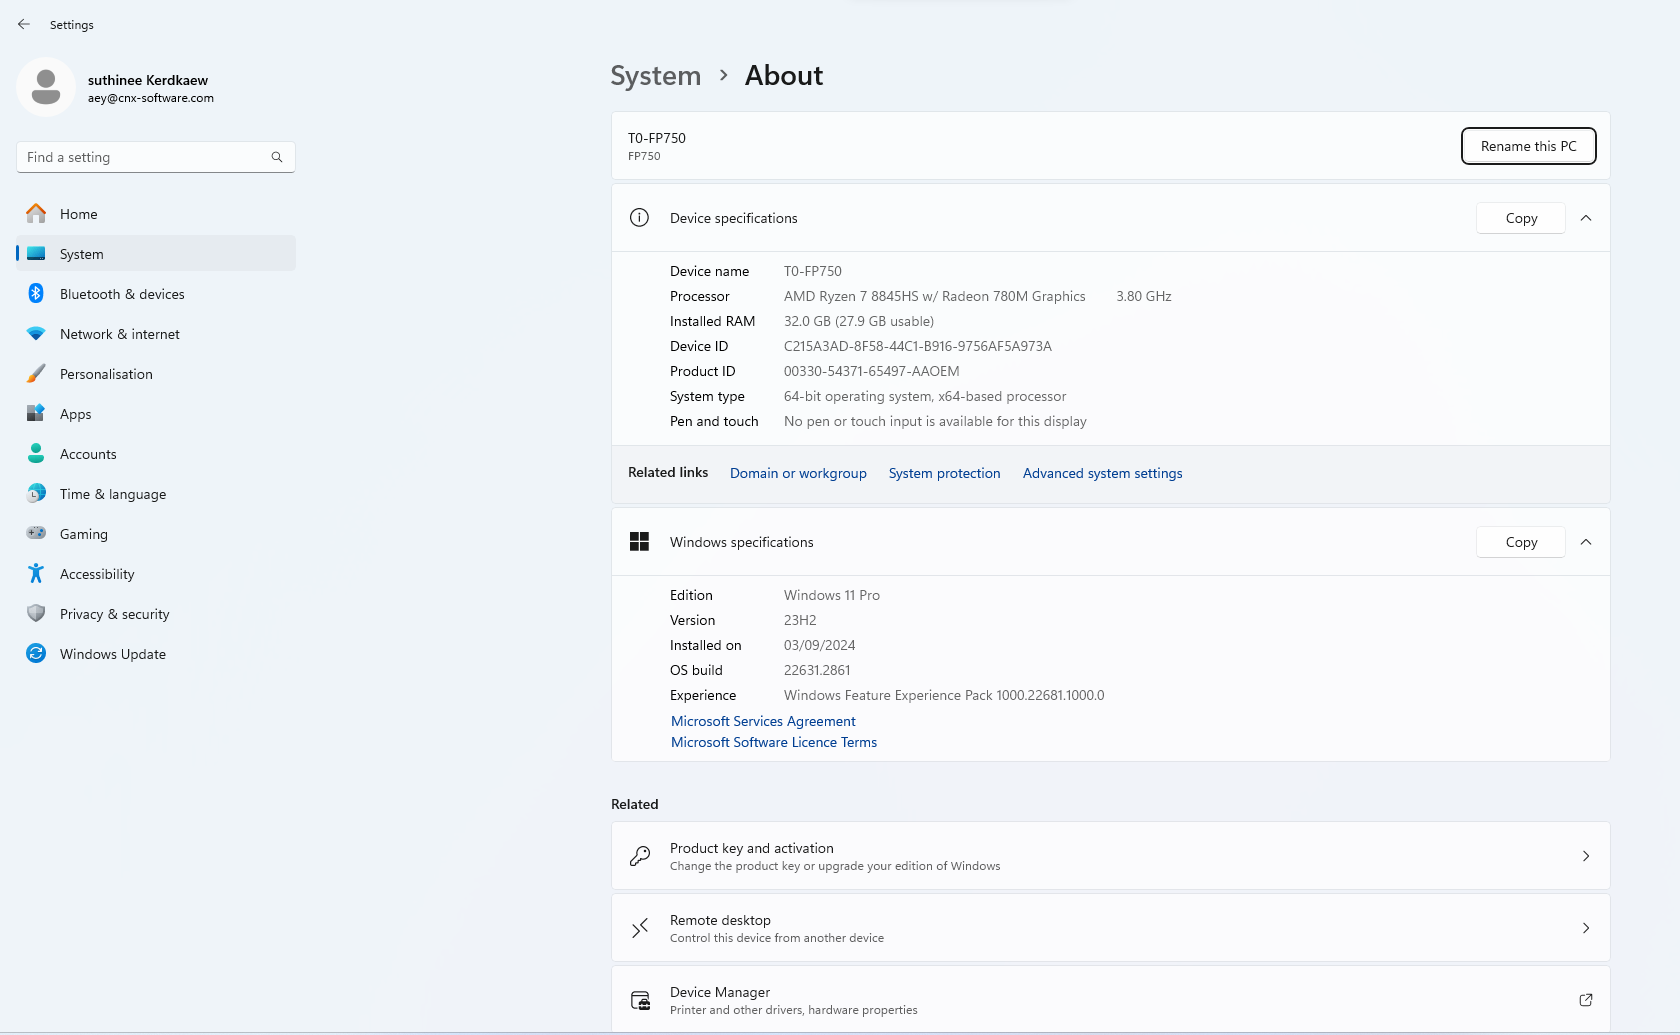Open the Home settings page
This screenshot has height=1035, width=1680.
coord(156,213)
